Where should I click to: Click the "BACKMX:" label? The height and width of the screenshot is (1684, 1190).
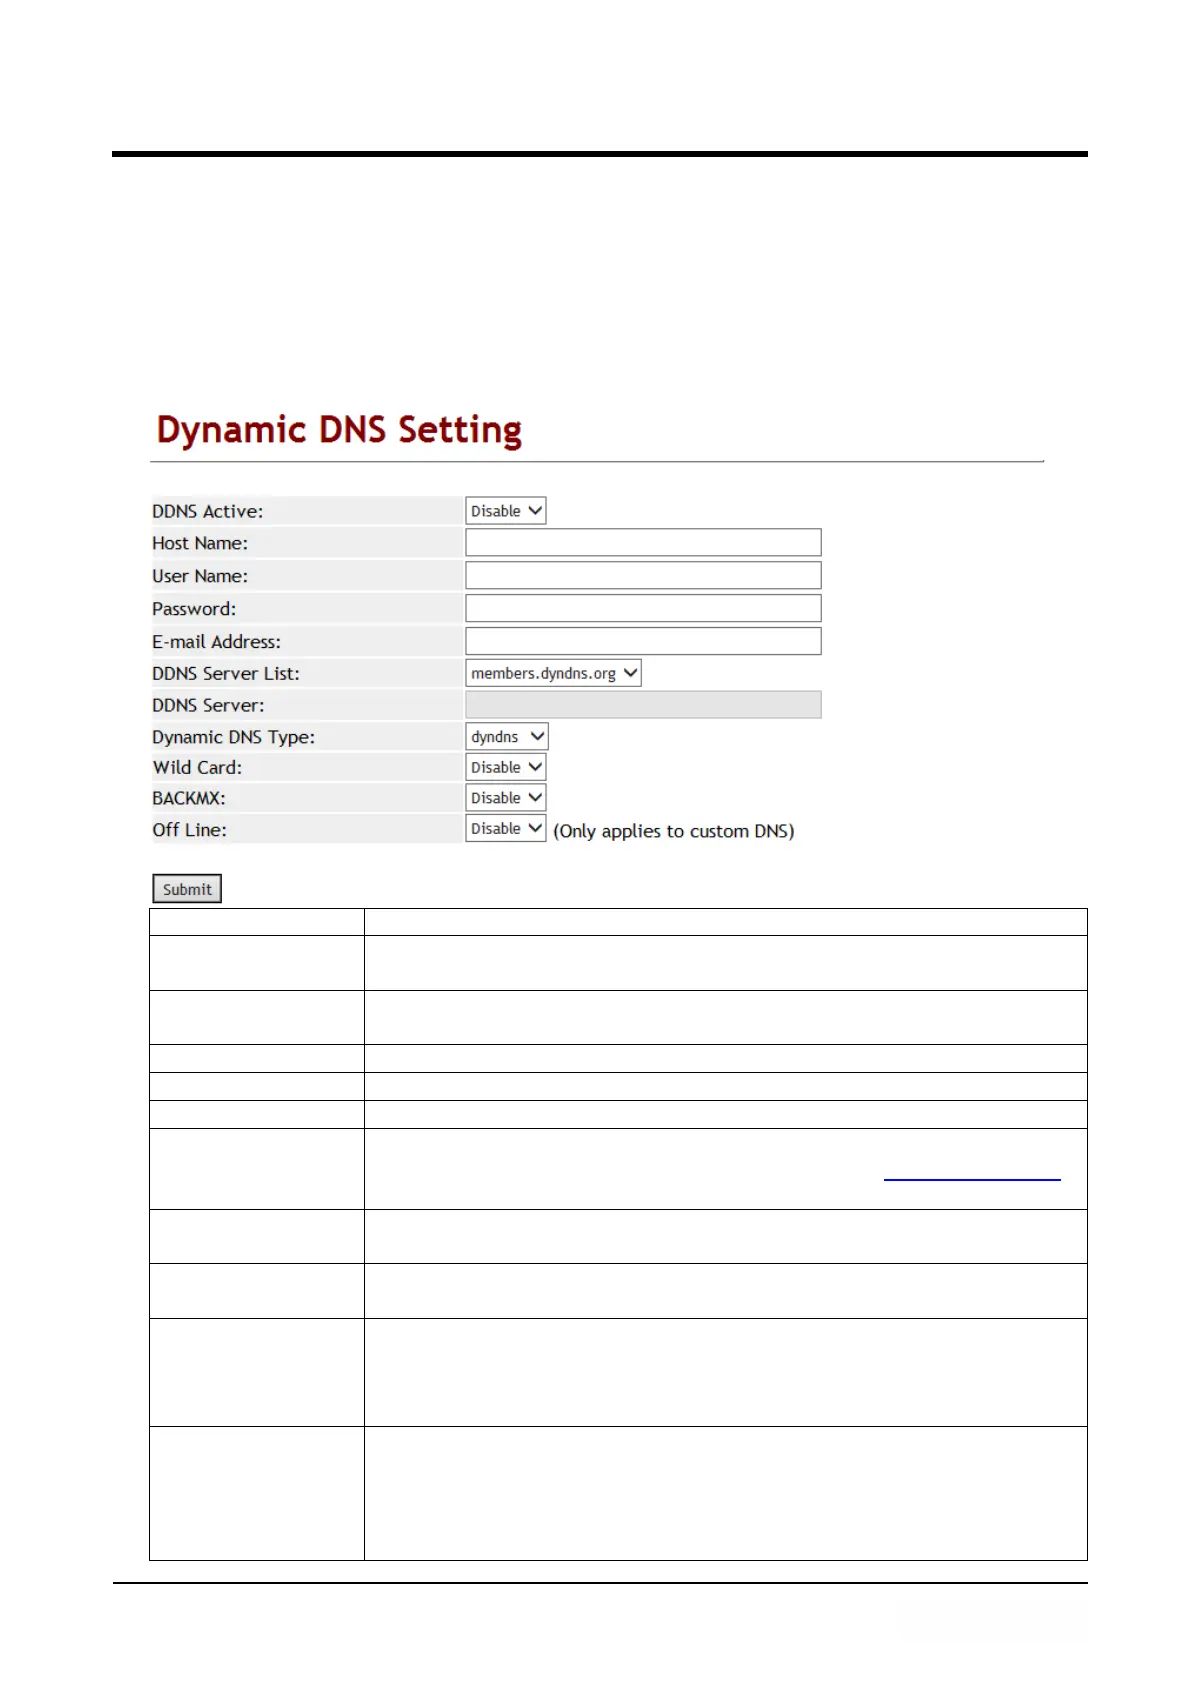click(x=189, y=799)
